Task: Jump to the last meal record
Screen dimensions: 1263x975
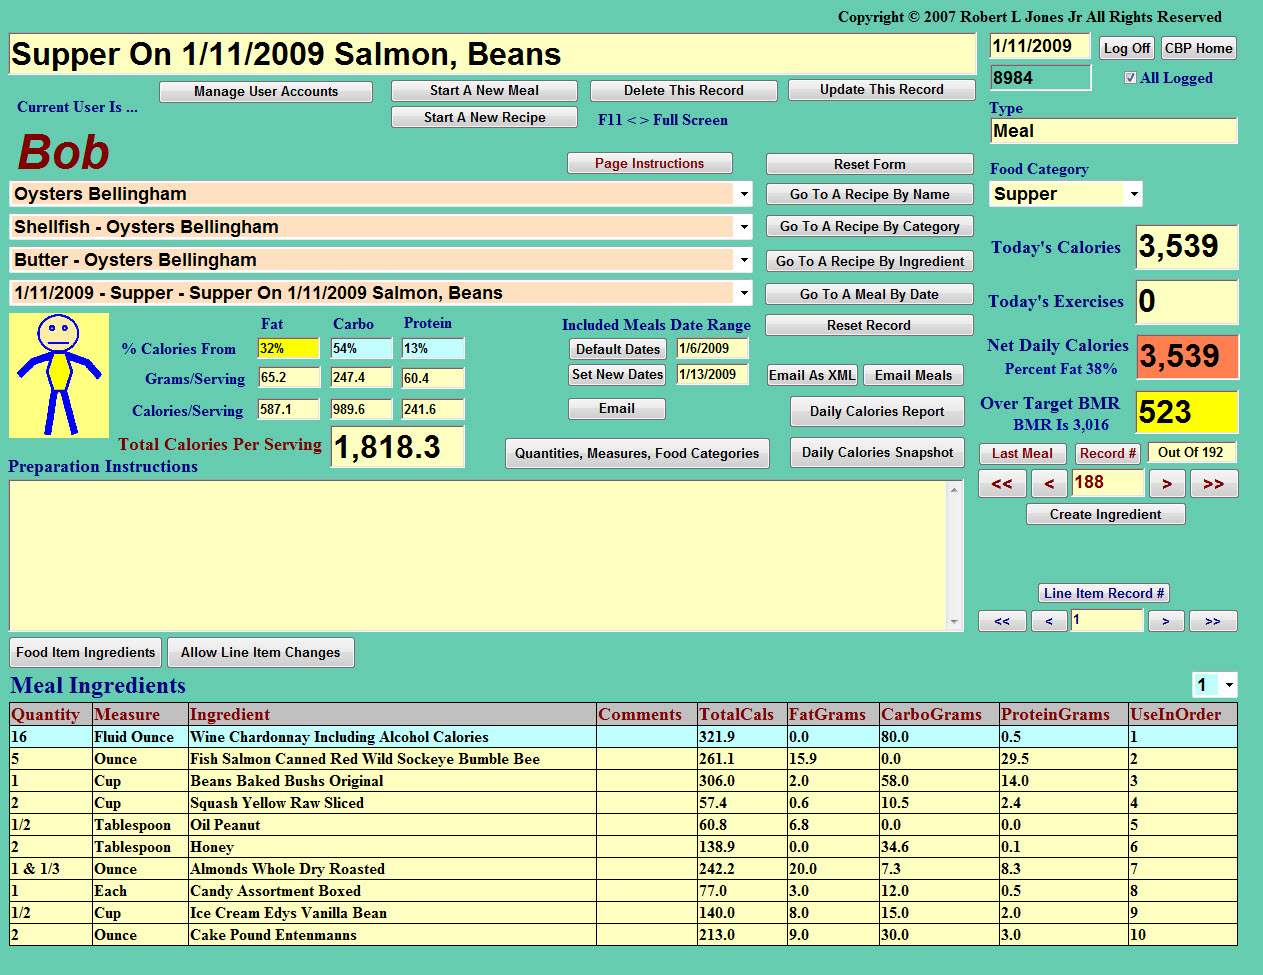Action: pos(1213,484)
